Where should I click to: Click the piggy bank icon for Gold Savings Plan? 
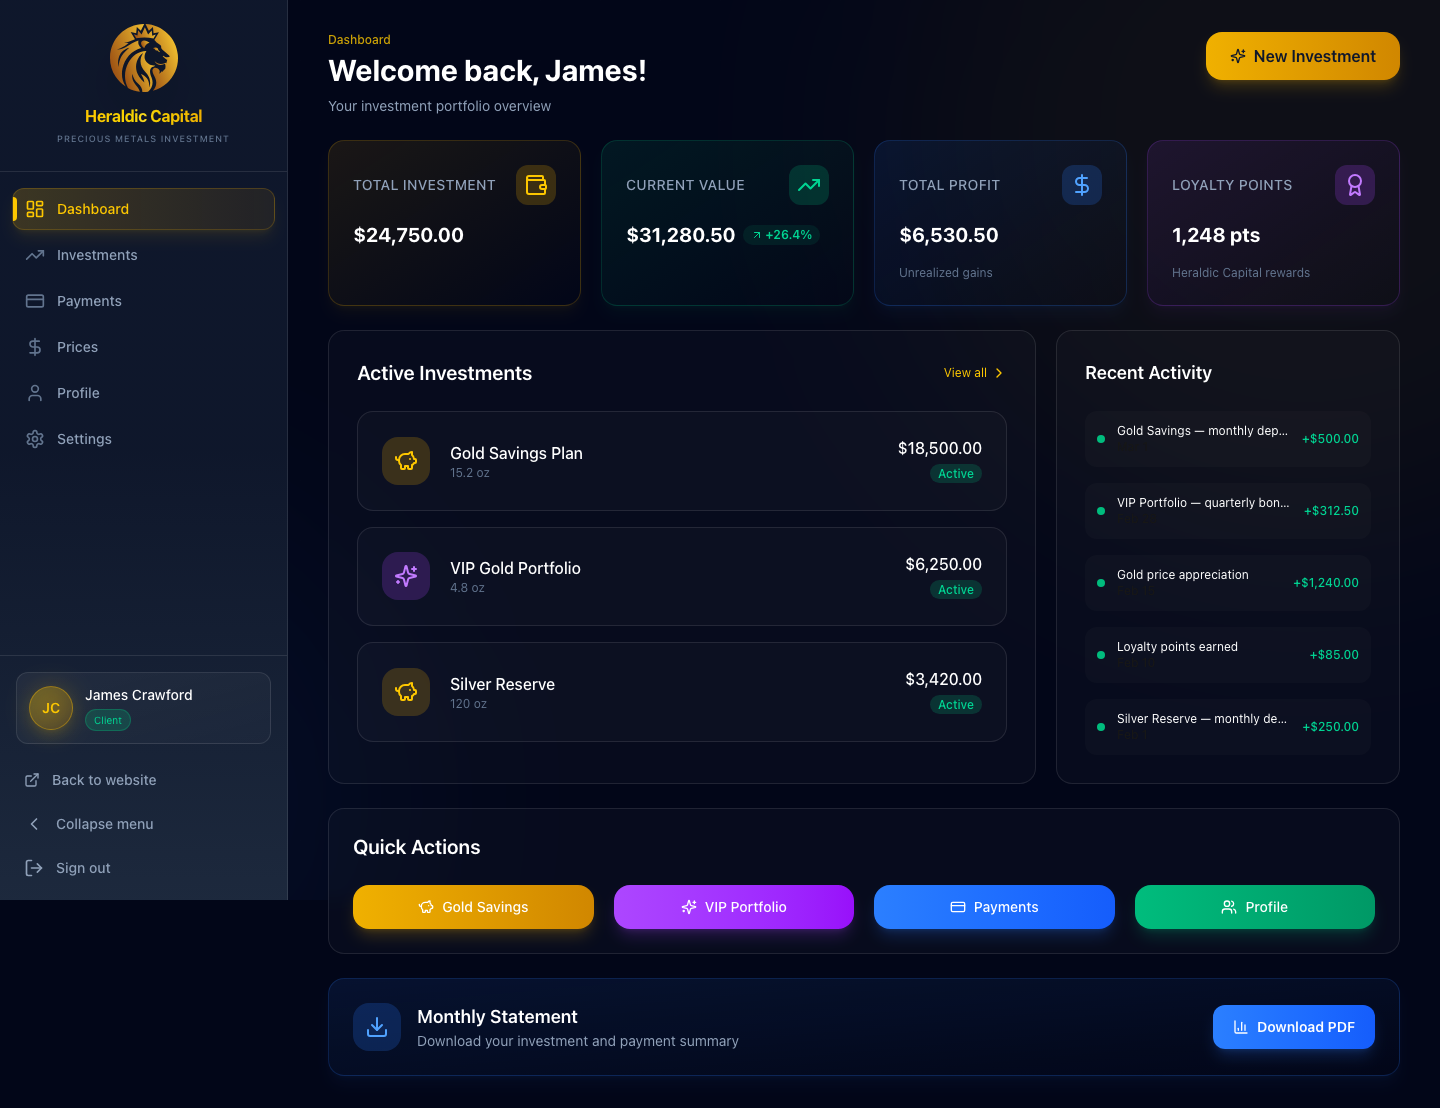coord(406,461)
